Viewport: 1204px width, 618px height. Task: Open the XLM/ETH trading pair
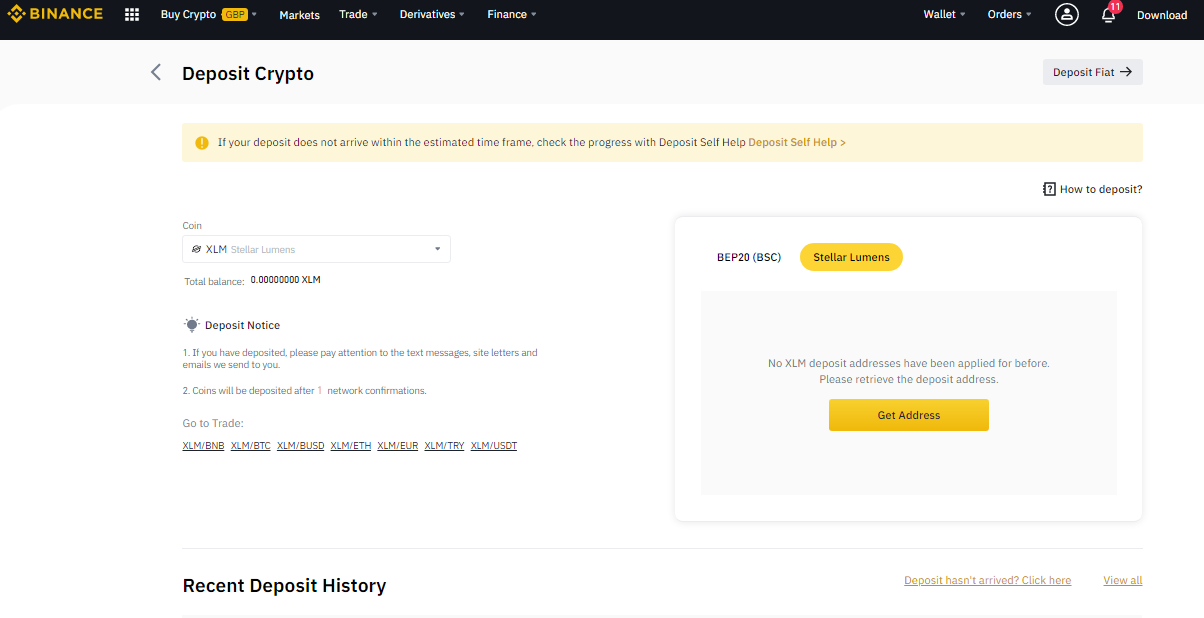(x=351, y=446)
